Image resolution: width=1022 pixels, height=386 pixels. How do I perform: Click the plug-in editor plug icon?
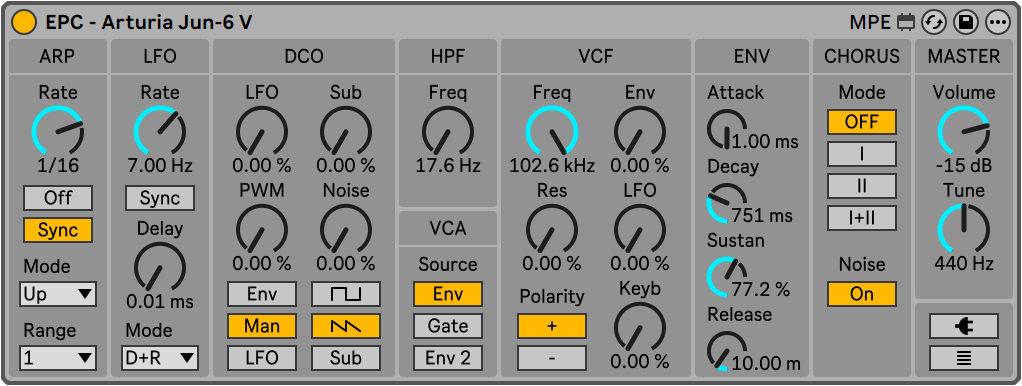tap(963, 326)
